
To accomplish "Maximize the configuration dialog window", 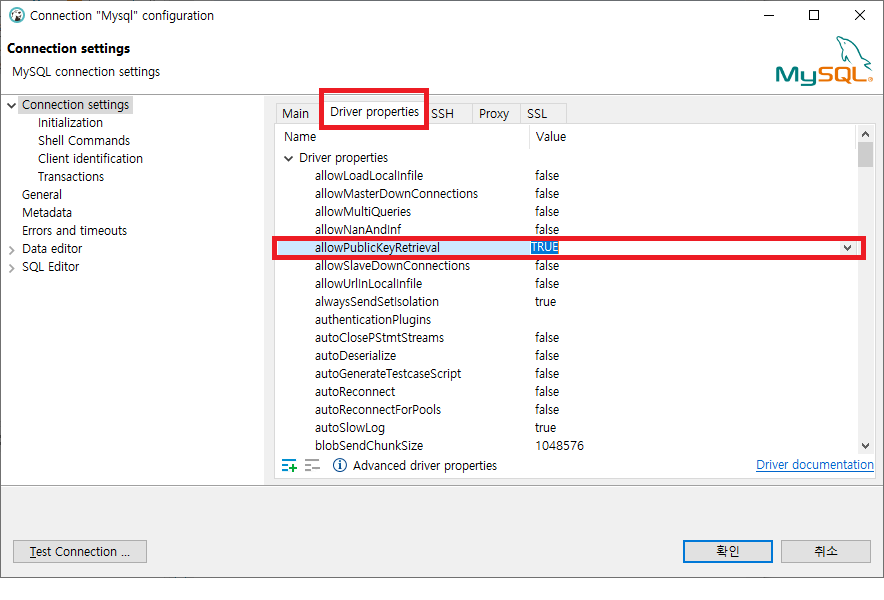I will [x=814, y=15].
